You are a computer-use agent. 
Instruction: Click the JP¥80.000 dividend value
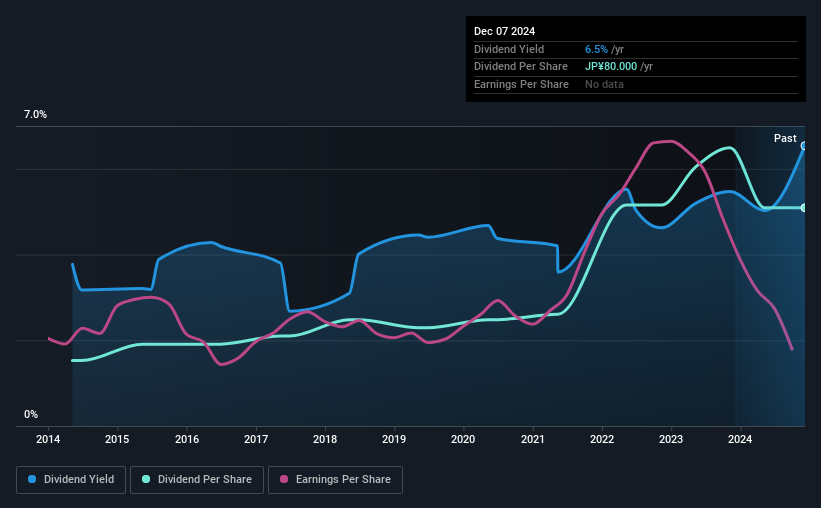[x=611, y=67]
